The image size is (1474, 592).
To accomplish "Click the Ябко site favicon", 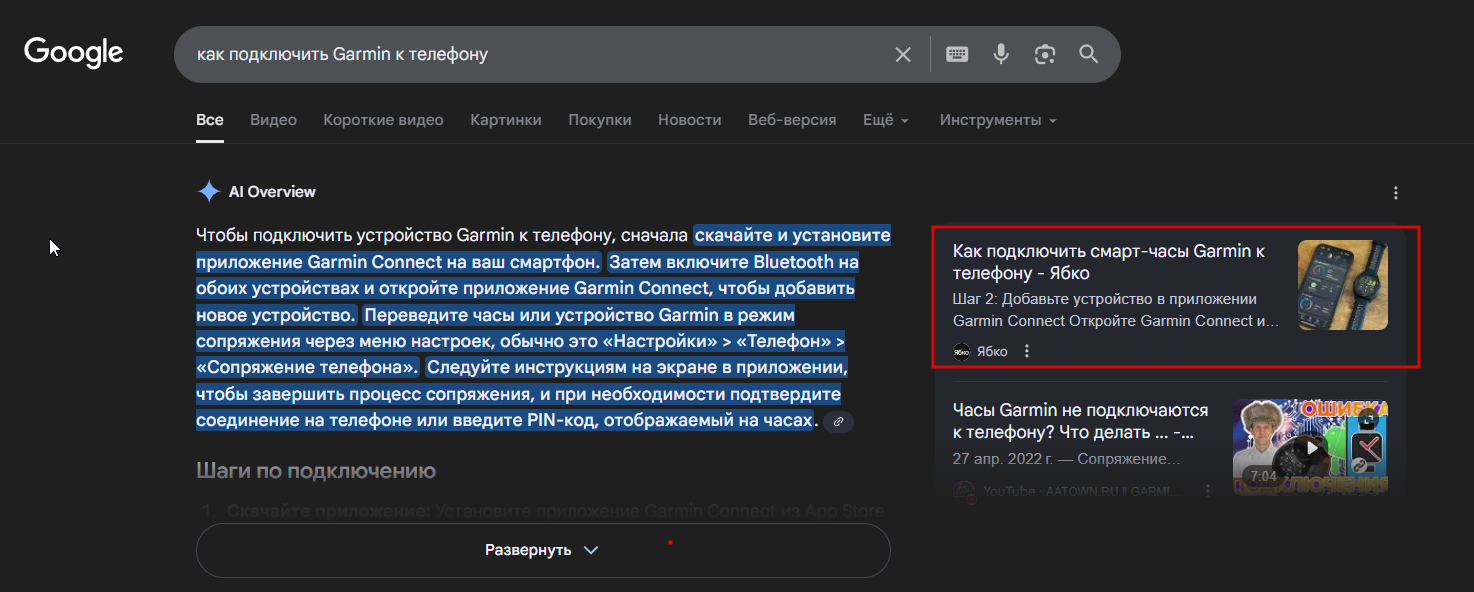I will (x=961, y=351).
